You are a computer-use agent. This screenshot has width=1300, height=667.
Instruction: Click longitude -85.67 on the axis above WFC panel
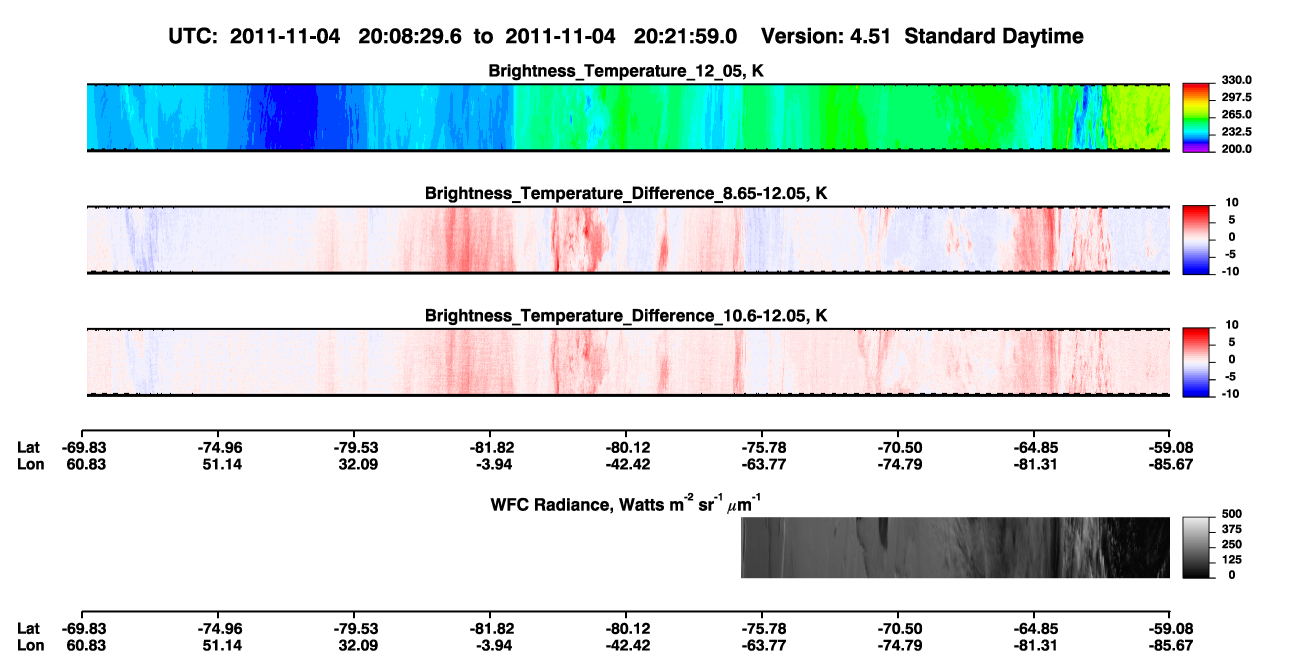[1169, 463]
